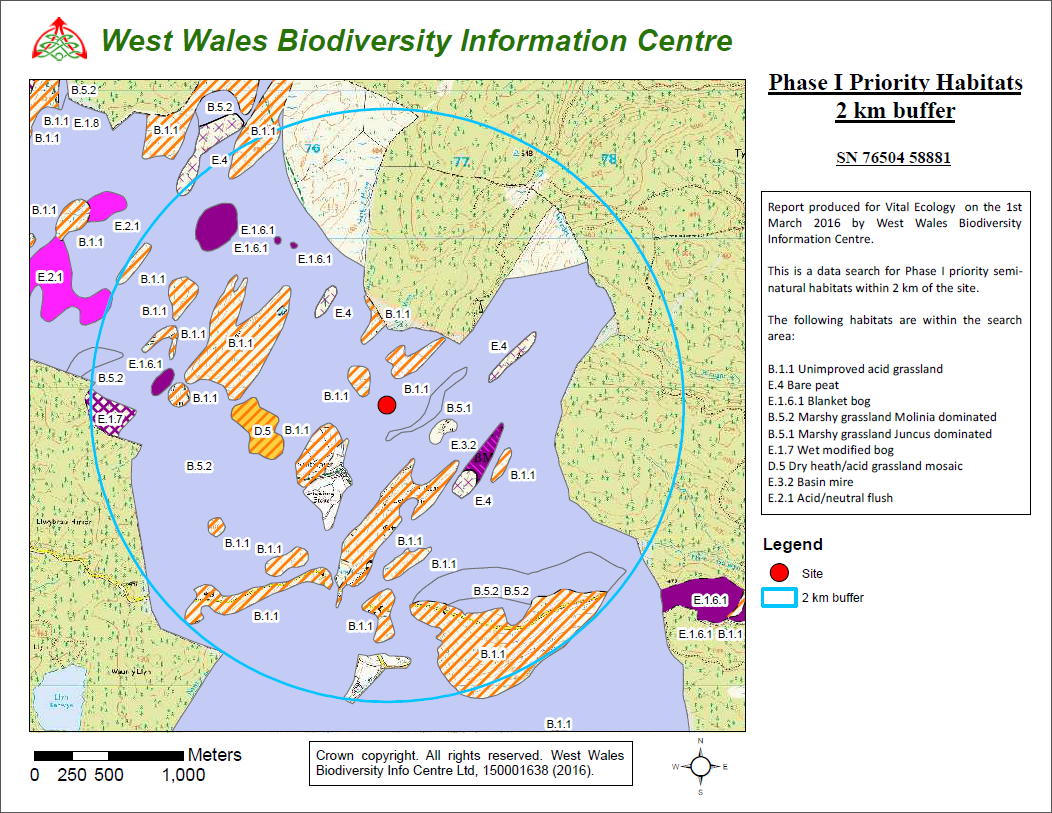Screen dimensions: 1052x813
Task: Click the West Wales Biodiversity Information Centre title
Action: [417, 41]
